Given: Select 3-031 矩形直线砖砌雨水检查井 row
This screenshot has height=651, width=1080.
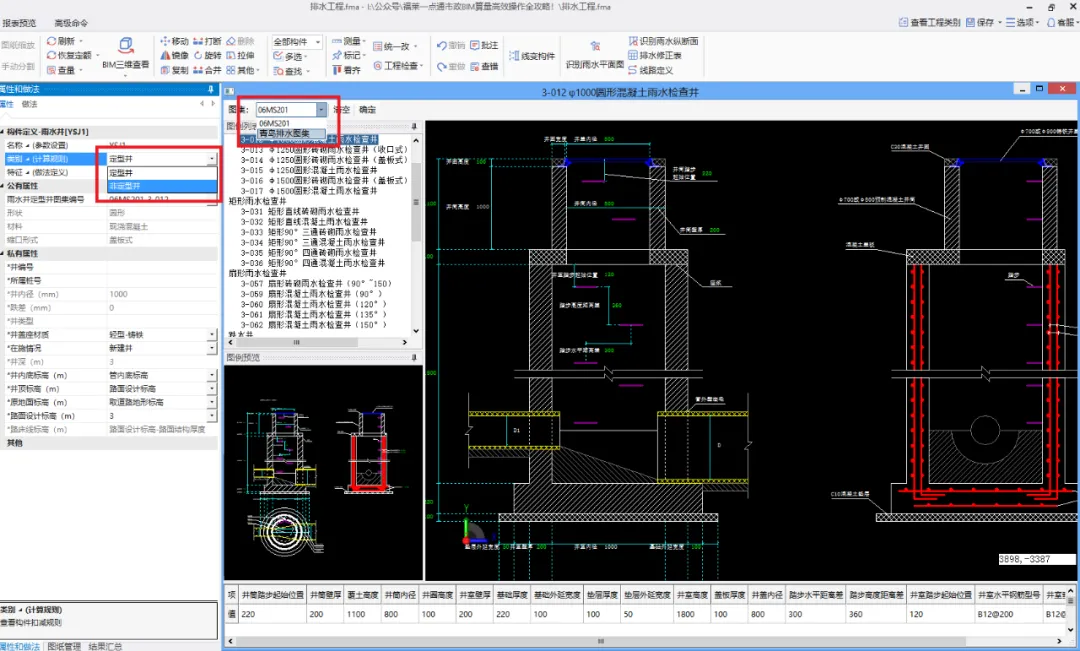Looking at the screenshot, I should click(300, 211).
